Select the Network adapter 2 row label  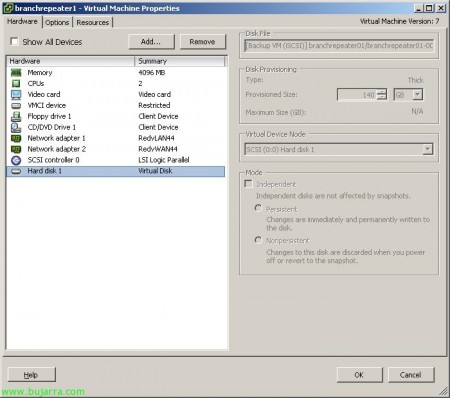pyautogui.click(x=57, y=149)
